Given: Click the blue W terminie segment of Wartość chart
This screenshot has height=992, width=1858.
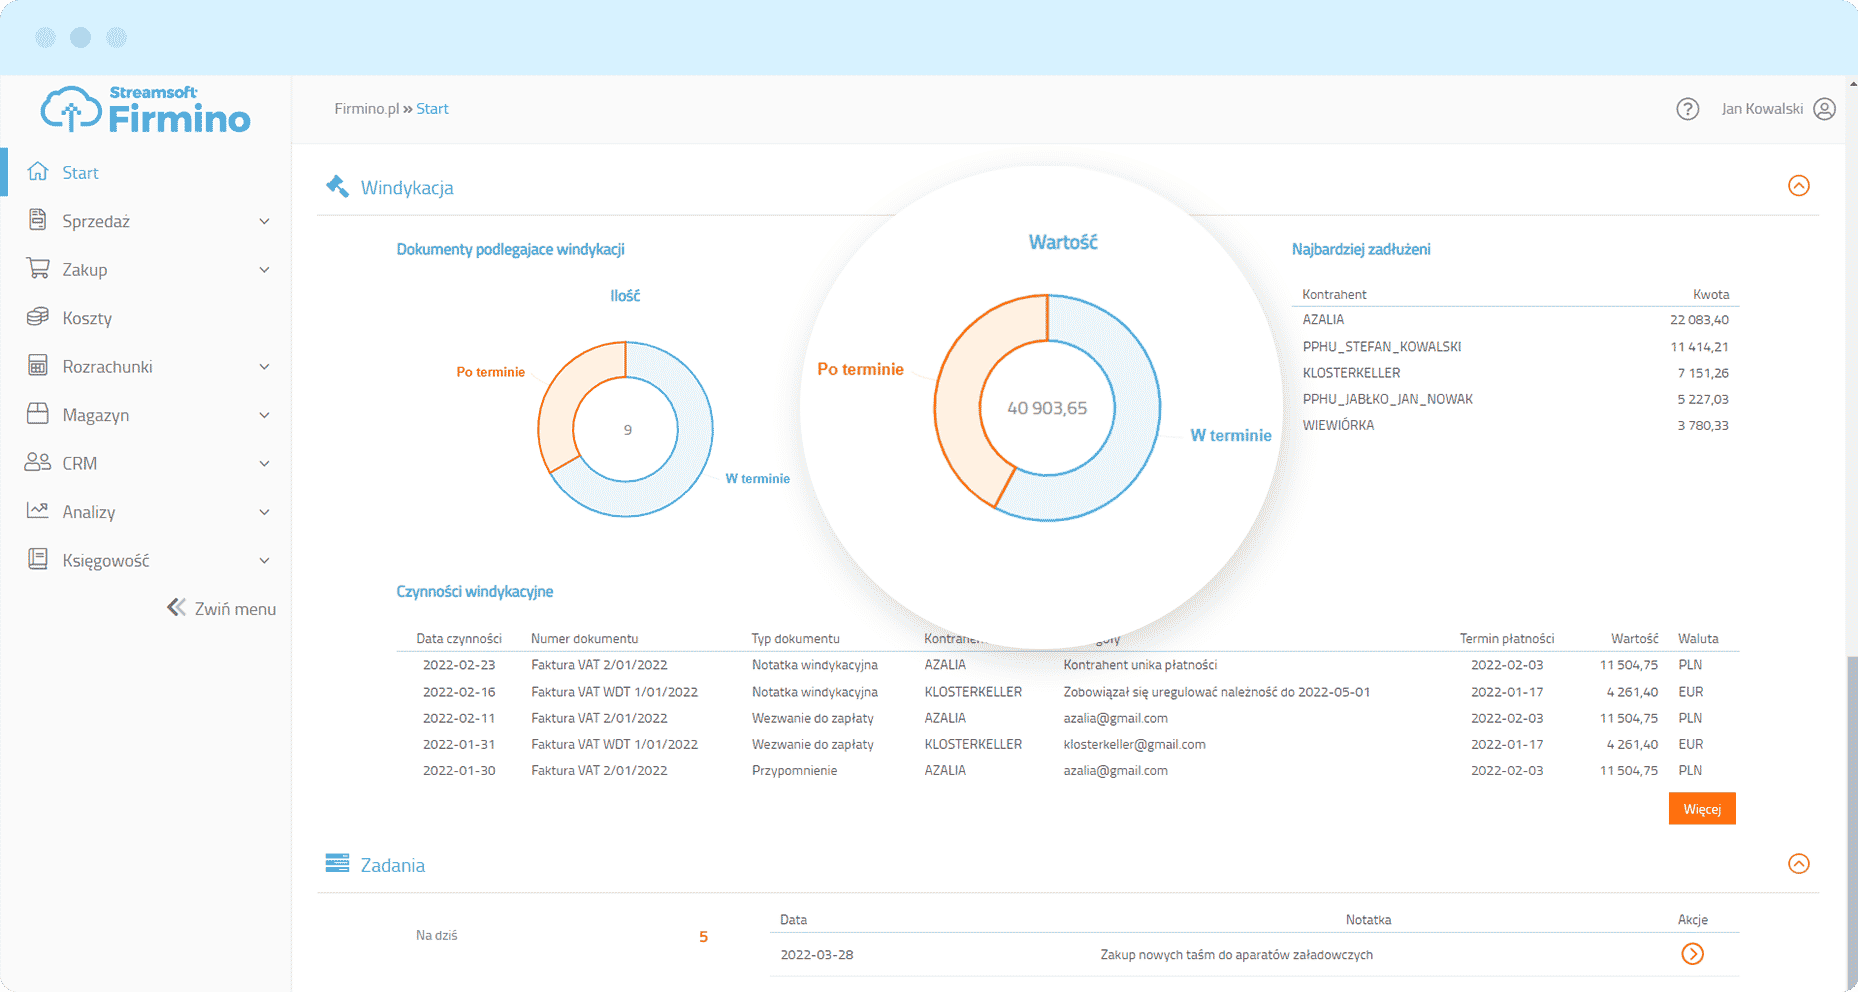Looking at the screenshot, I should pos(1134,420).
